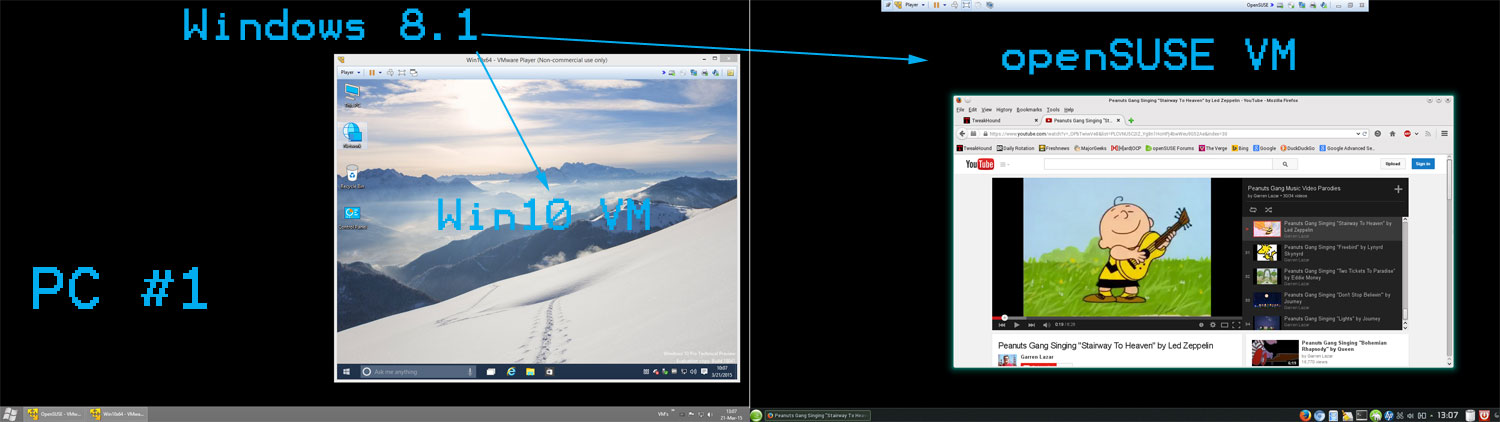
Task: Click the YouTube logo
Action: 979,164
